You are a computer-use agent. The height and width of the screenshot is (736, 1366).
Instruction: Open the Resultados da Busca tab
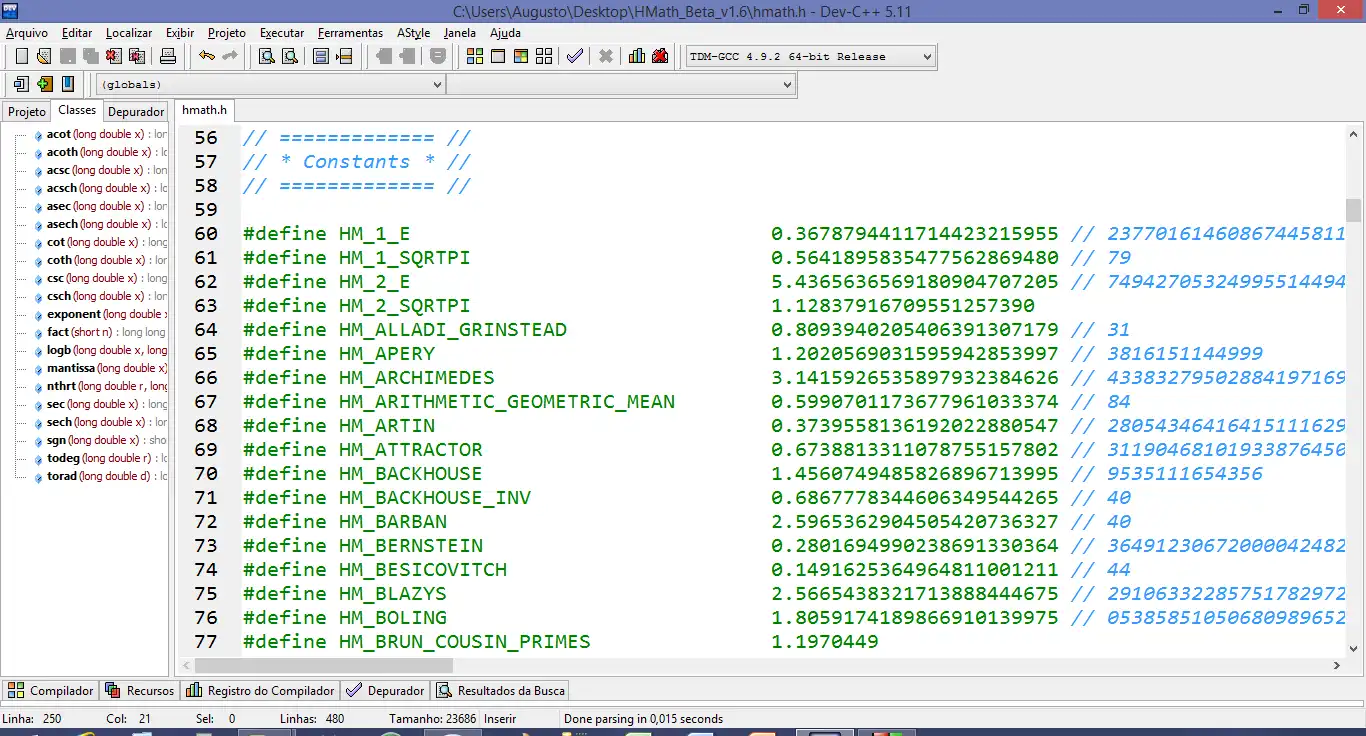click(501, 690)
